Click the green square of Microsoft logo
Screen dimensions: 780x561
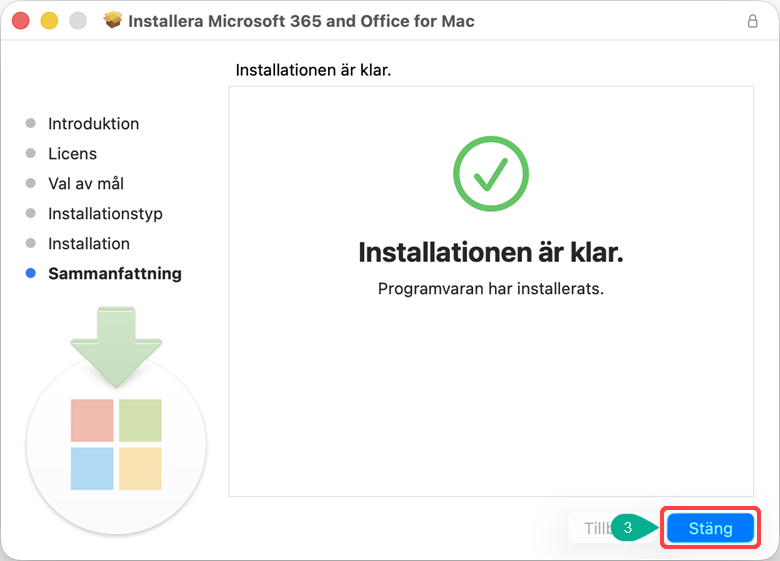pyautogui.click(x=140, y=420)
